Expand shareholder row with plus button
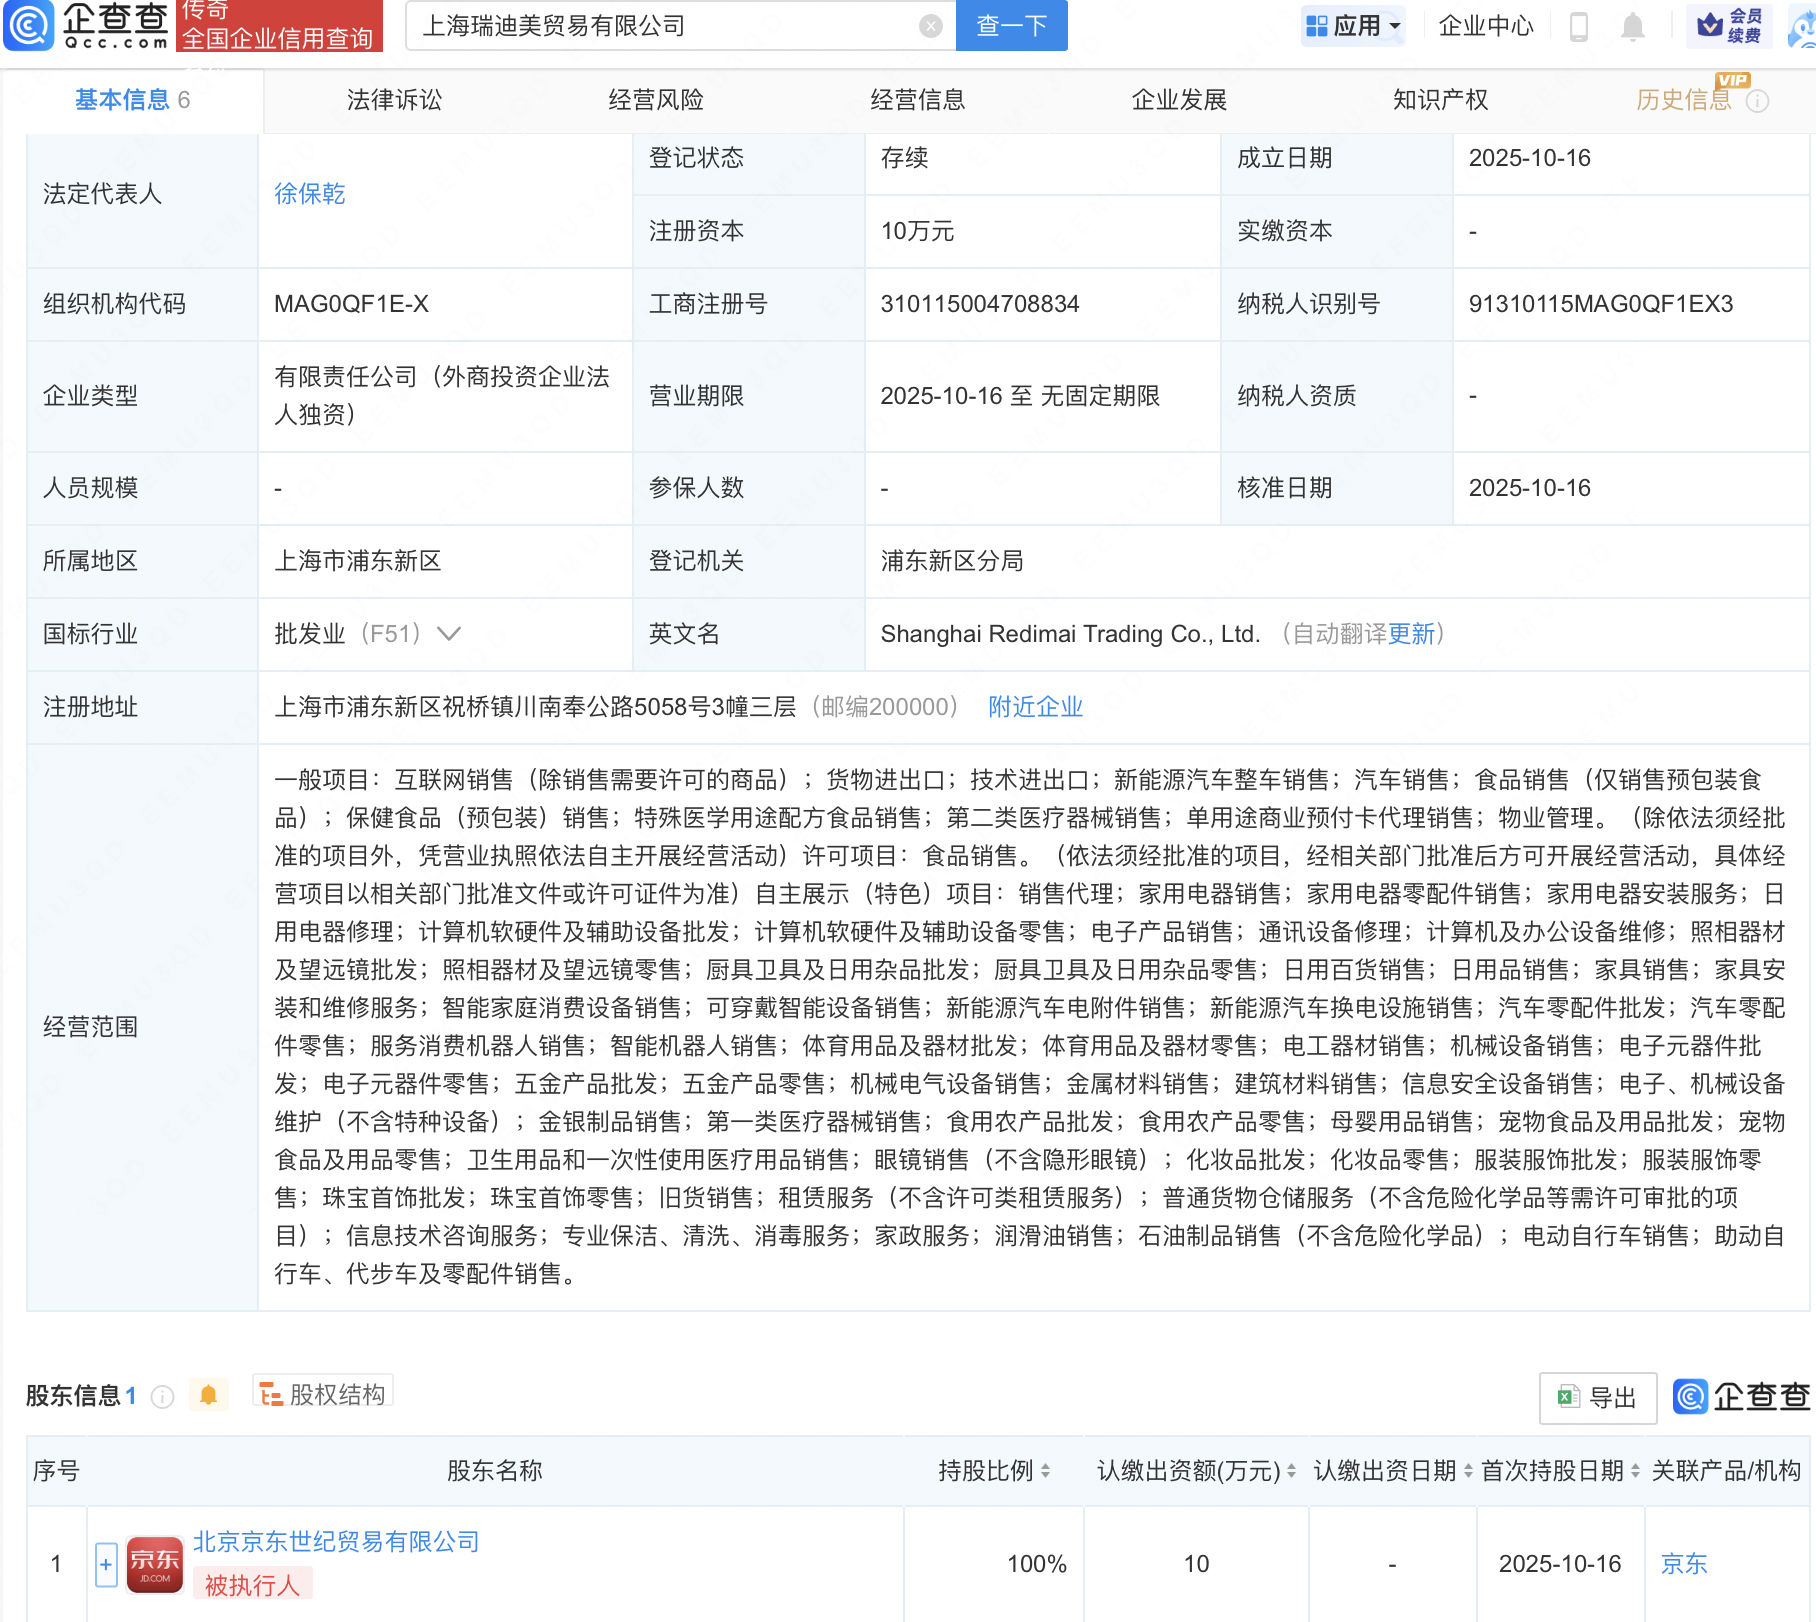Image resolution: width=1816 pixels, height=1622 pixels. click(106, 1564)
